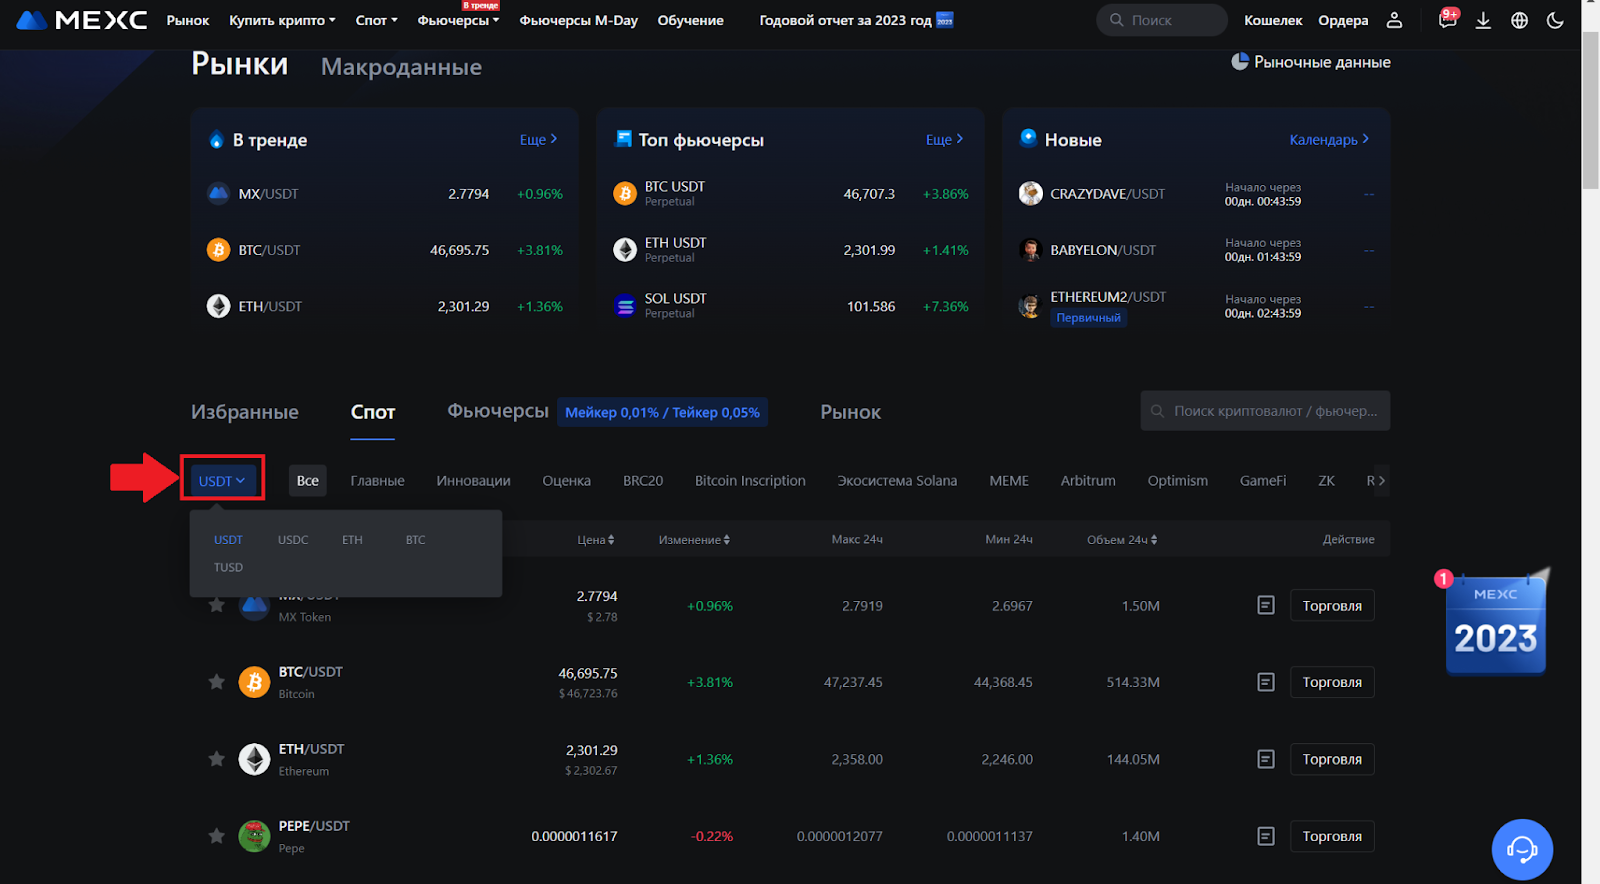Open the Макроданные tab

click(401, 67)
